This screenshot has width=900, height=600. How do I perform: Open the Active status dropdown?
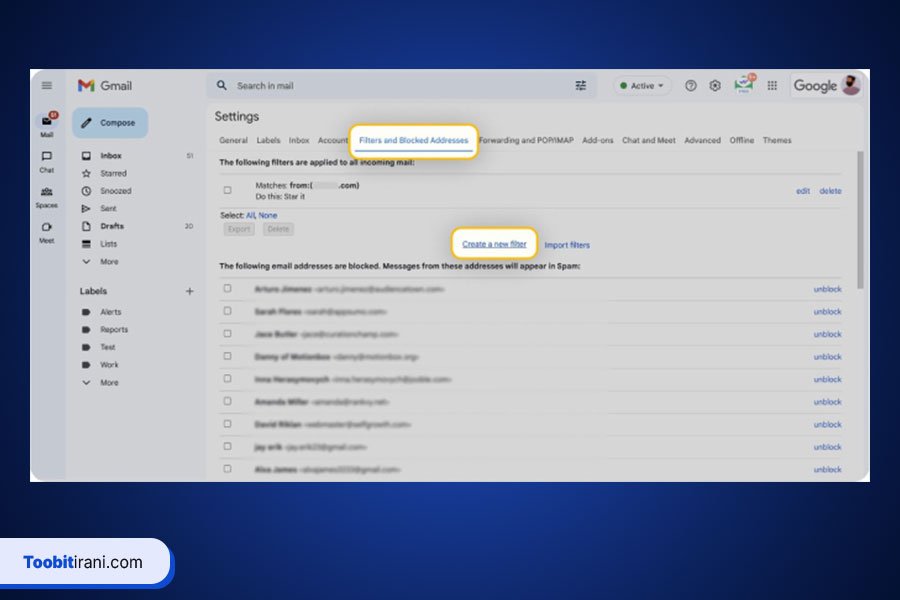(642, 86)
